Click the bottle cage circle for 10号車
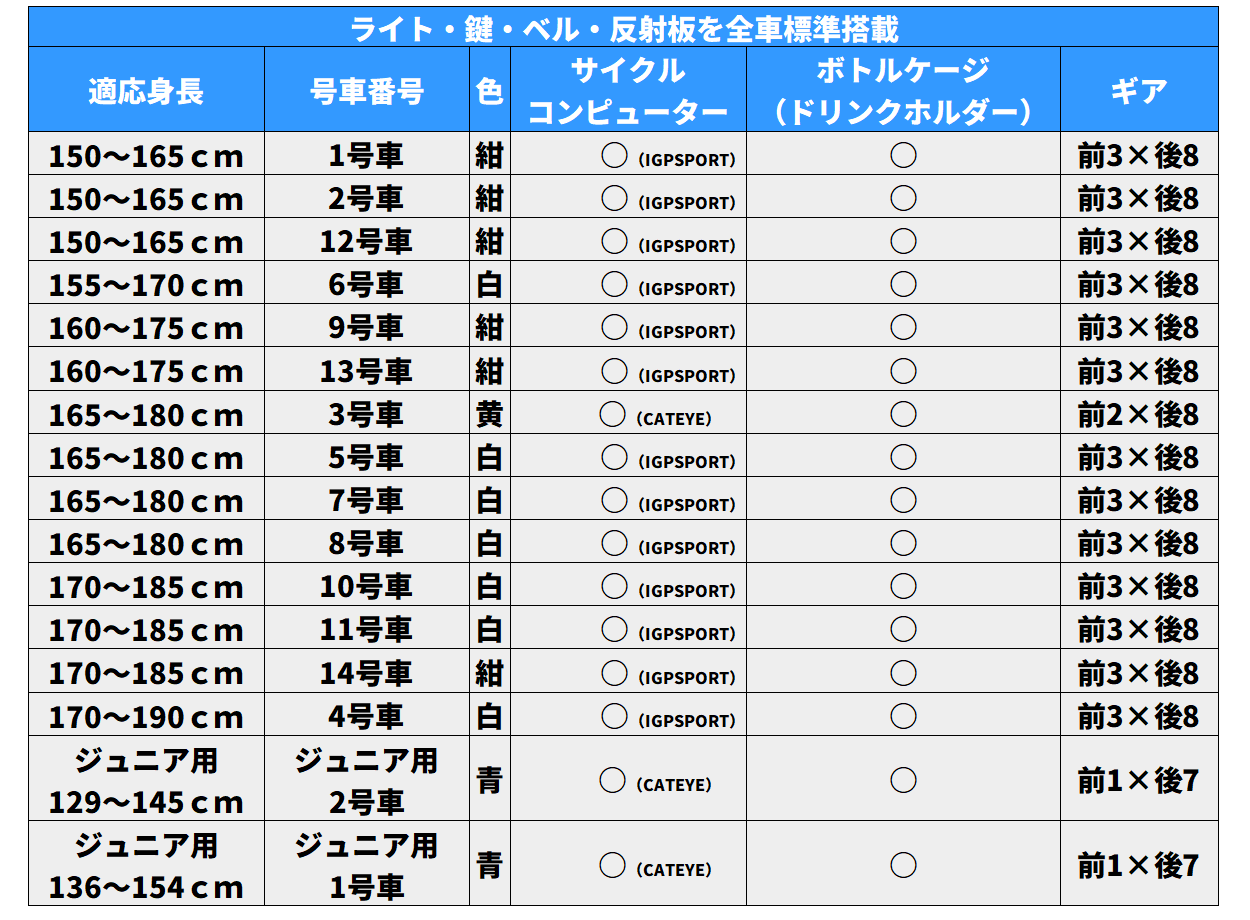Screen dimensions: 1250x920 [903, 586]
